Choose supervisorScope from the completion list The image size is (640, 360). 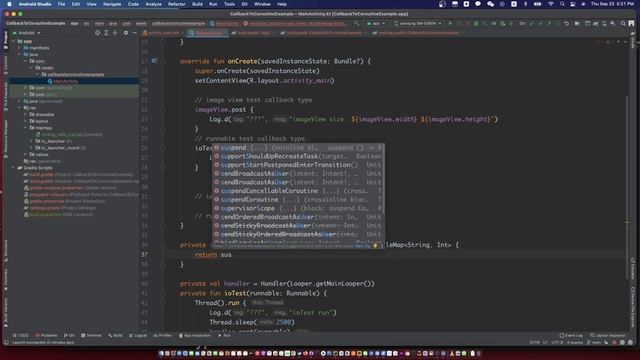click(298, 208)
